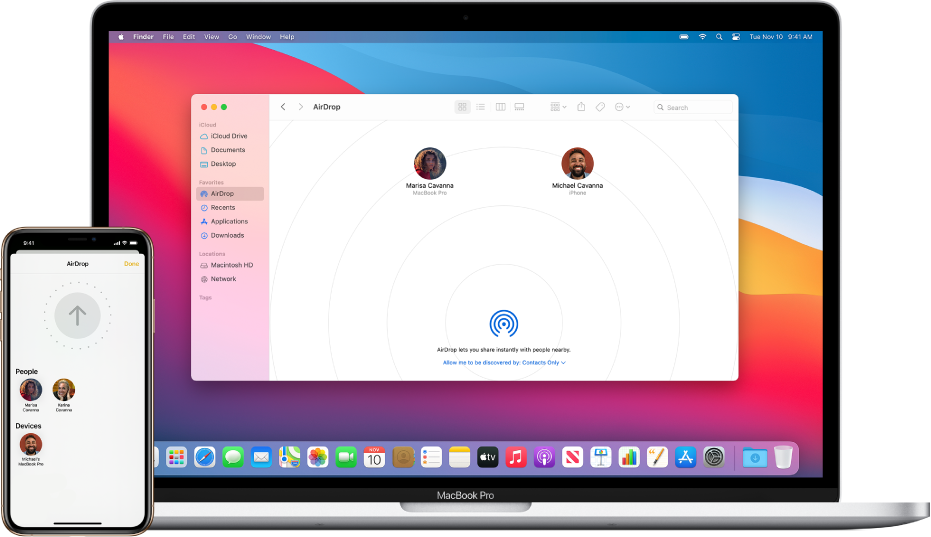
Task: Open Reminders from the Dock
Action: [431, 457]
